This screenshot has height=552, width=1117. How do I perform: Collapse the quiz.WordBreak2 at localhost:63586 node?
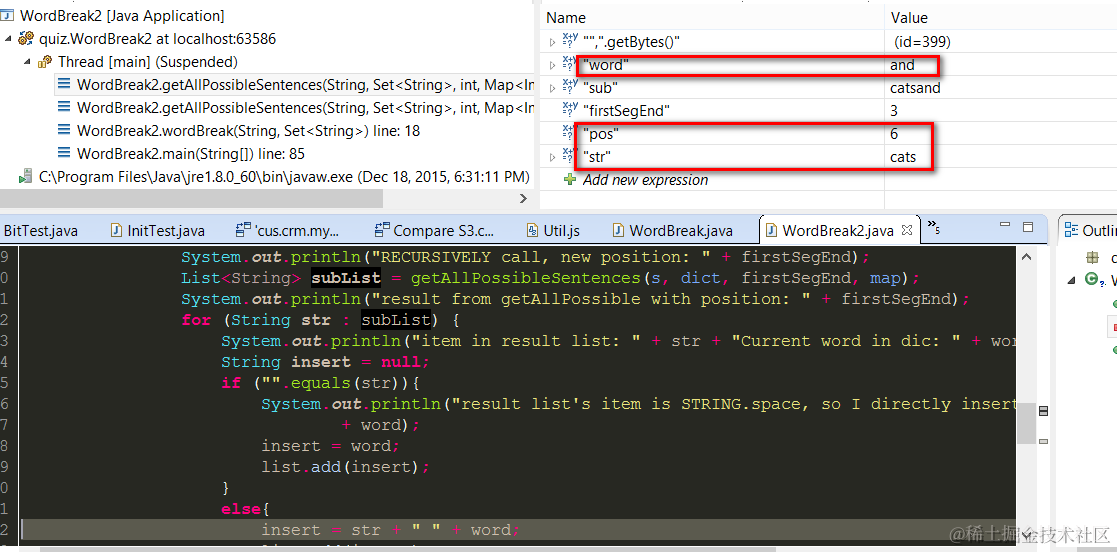pos(7,38)
